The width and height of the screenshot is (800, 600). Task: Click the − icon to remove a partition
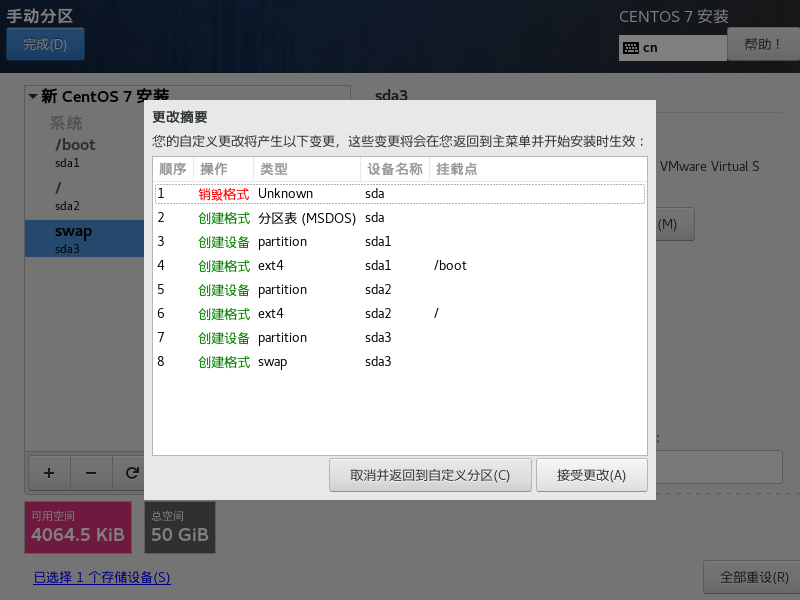(90, 472)
